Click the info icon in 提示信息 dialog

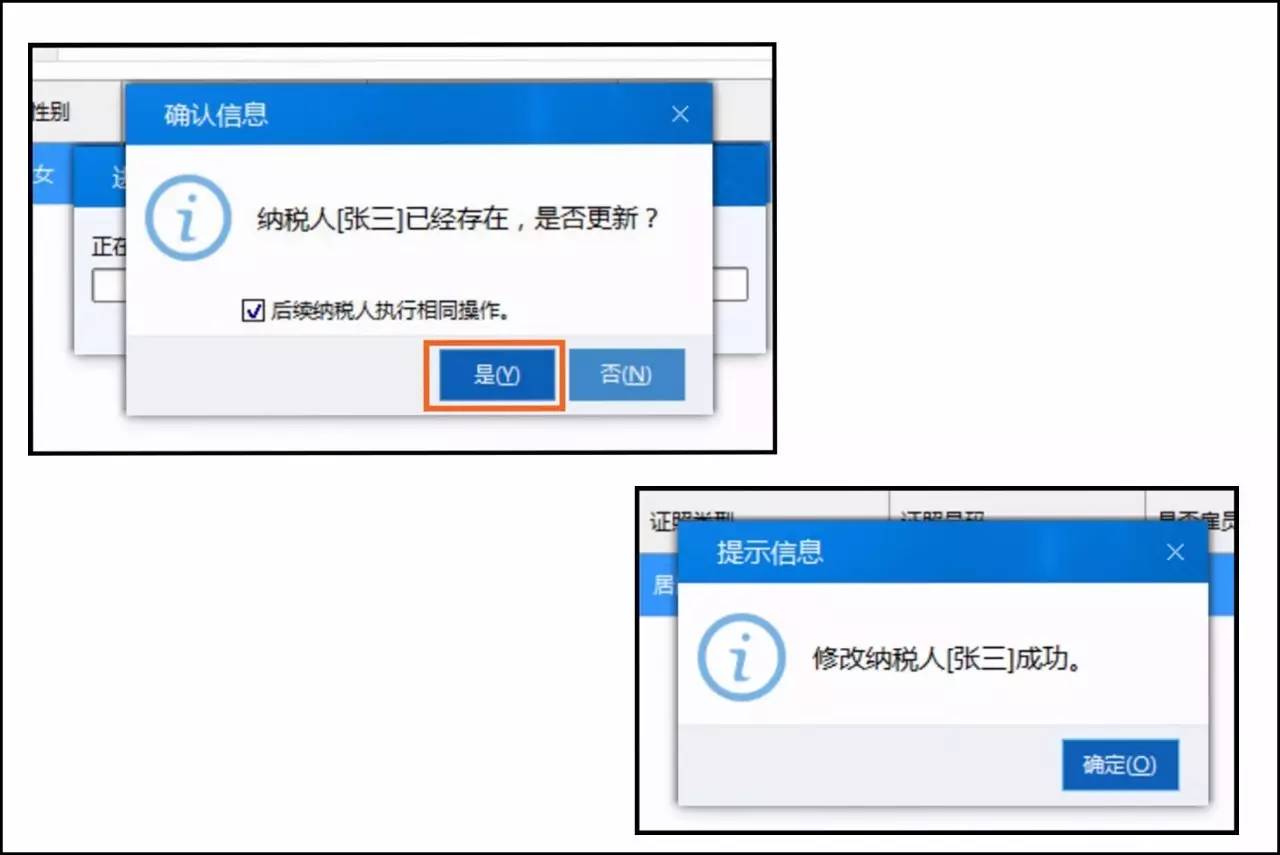point(741,657)
